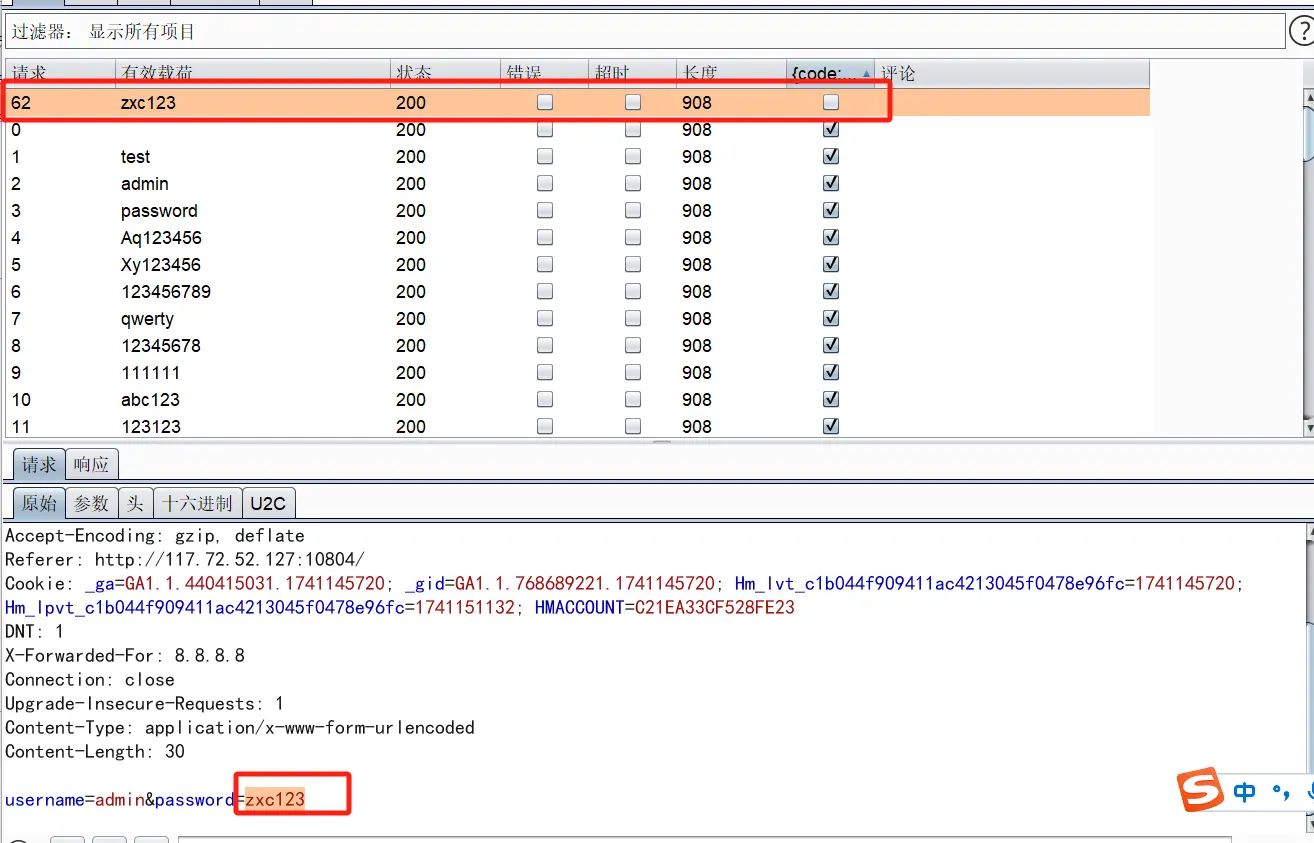This screenshot has width=1314, height=843.
Task: Open the 十六进制 view tab
Action: pos(197,503)
